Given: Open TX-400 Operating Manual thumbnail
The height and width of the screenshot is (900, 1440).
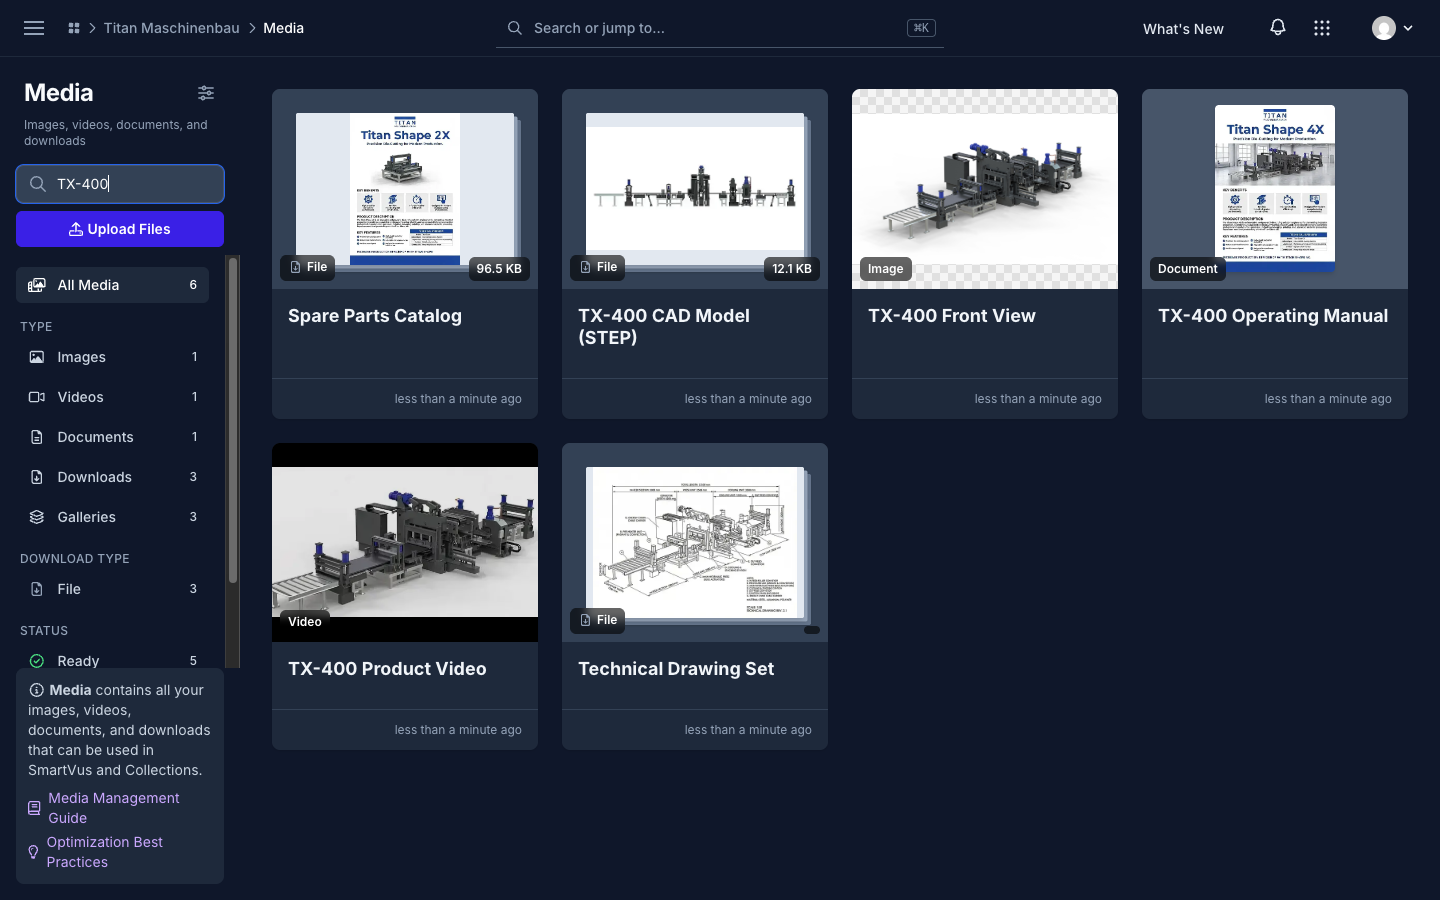Looking at the screenshot, I should click(1275, 189).
